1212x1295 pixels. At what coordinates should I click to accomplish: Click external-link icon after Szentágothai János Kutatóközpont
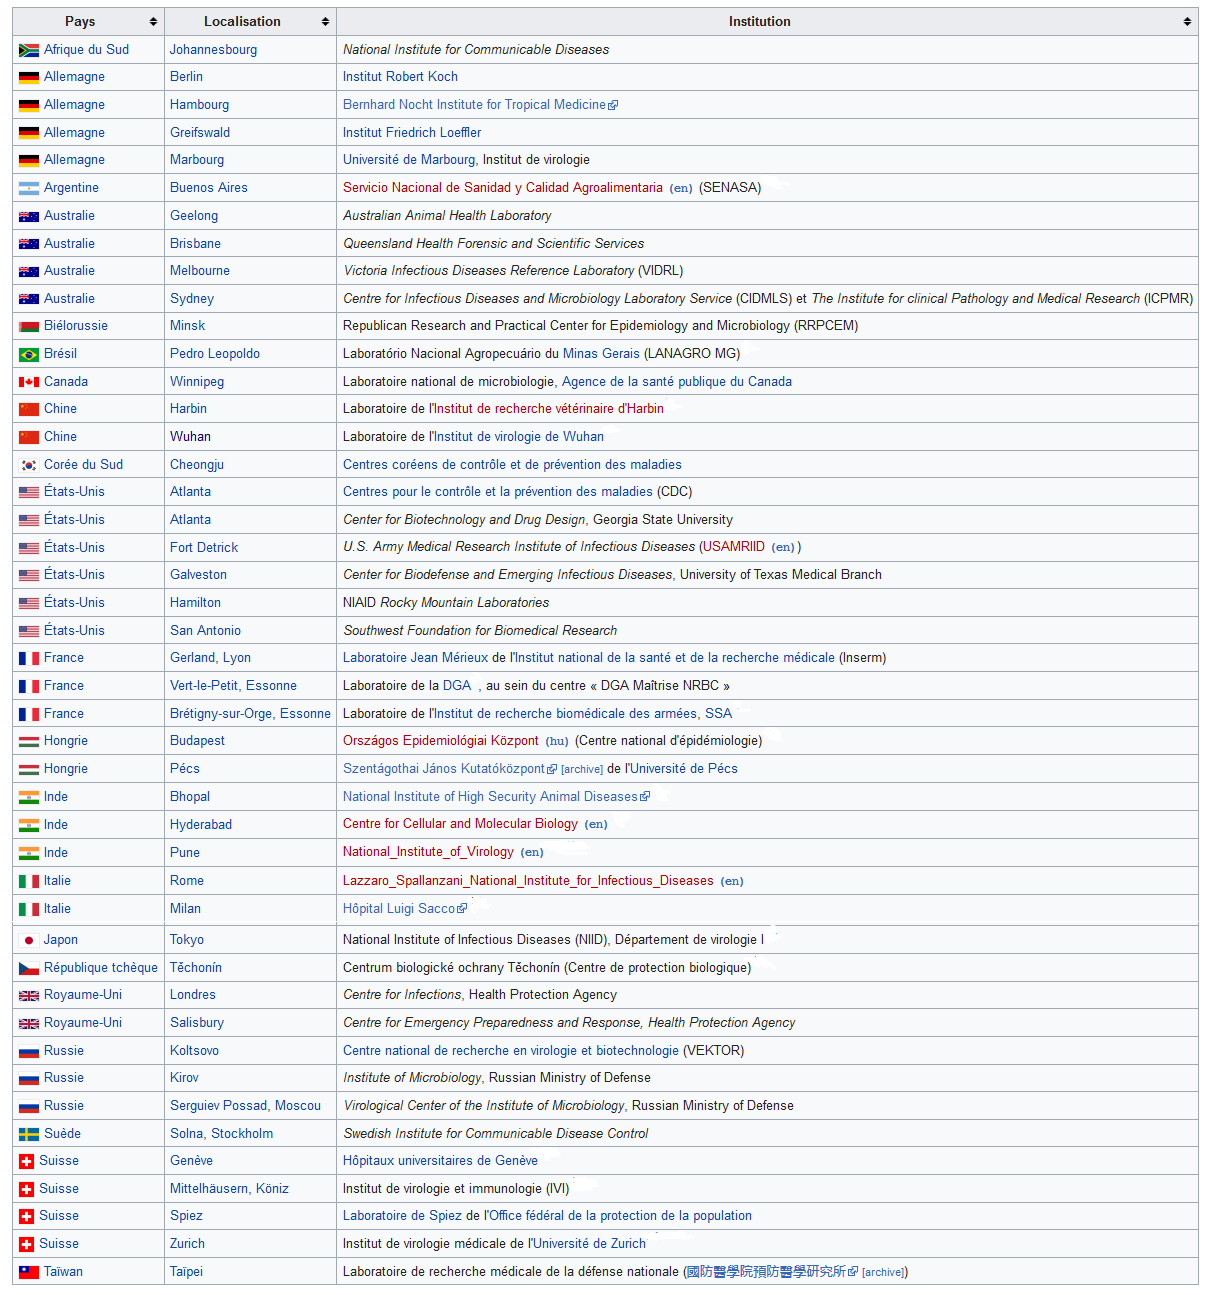tap(552, 769)
